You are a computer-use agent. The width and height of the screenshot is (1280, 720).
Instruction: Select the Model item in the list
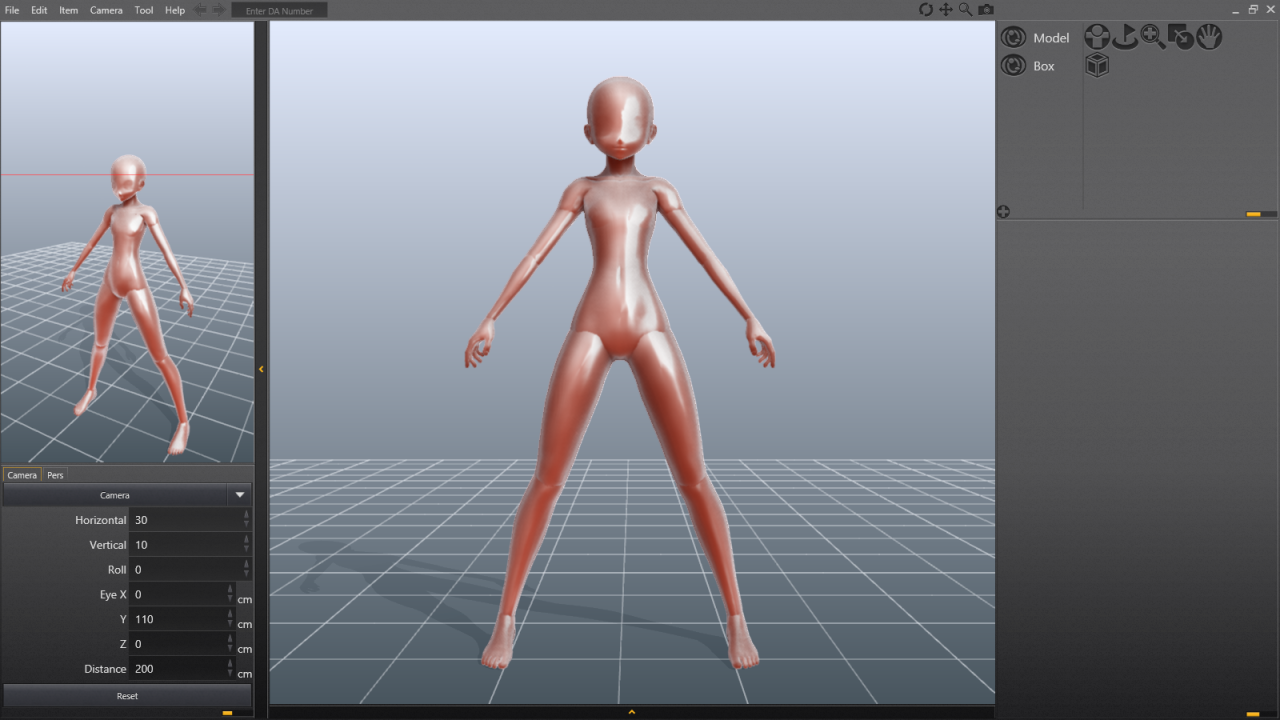point(1051,38)
